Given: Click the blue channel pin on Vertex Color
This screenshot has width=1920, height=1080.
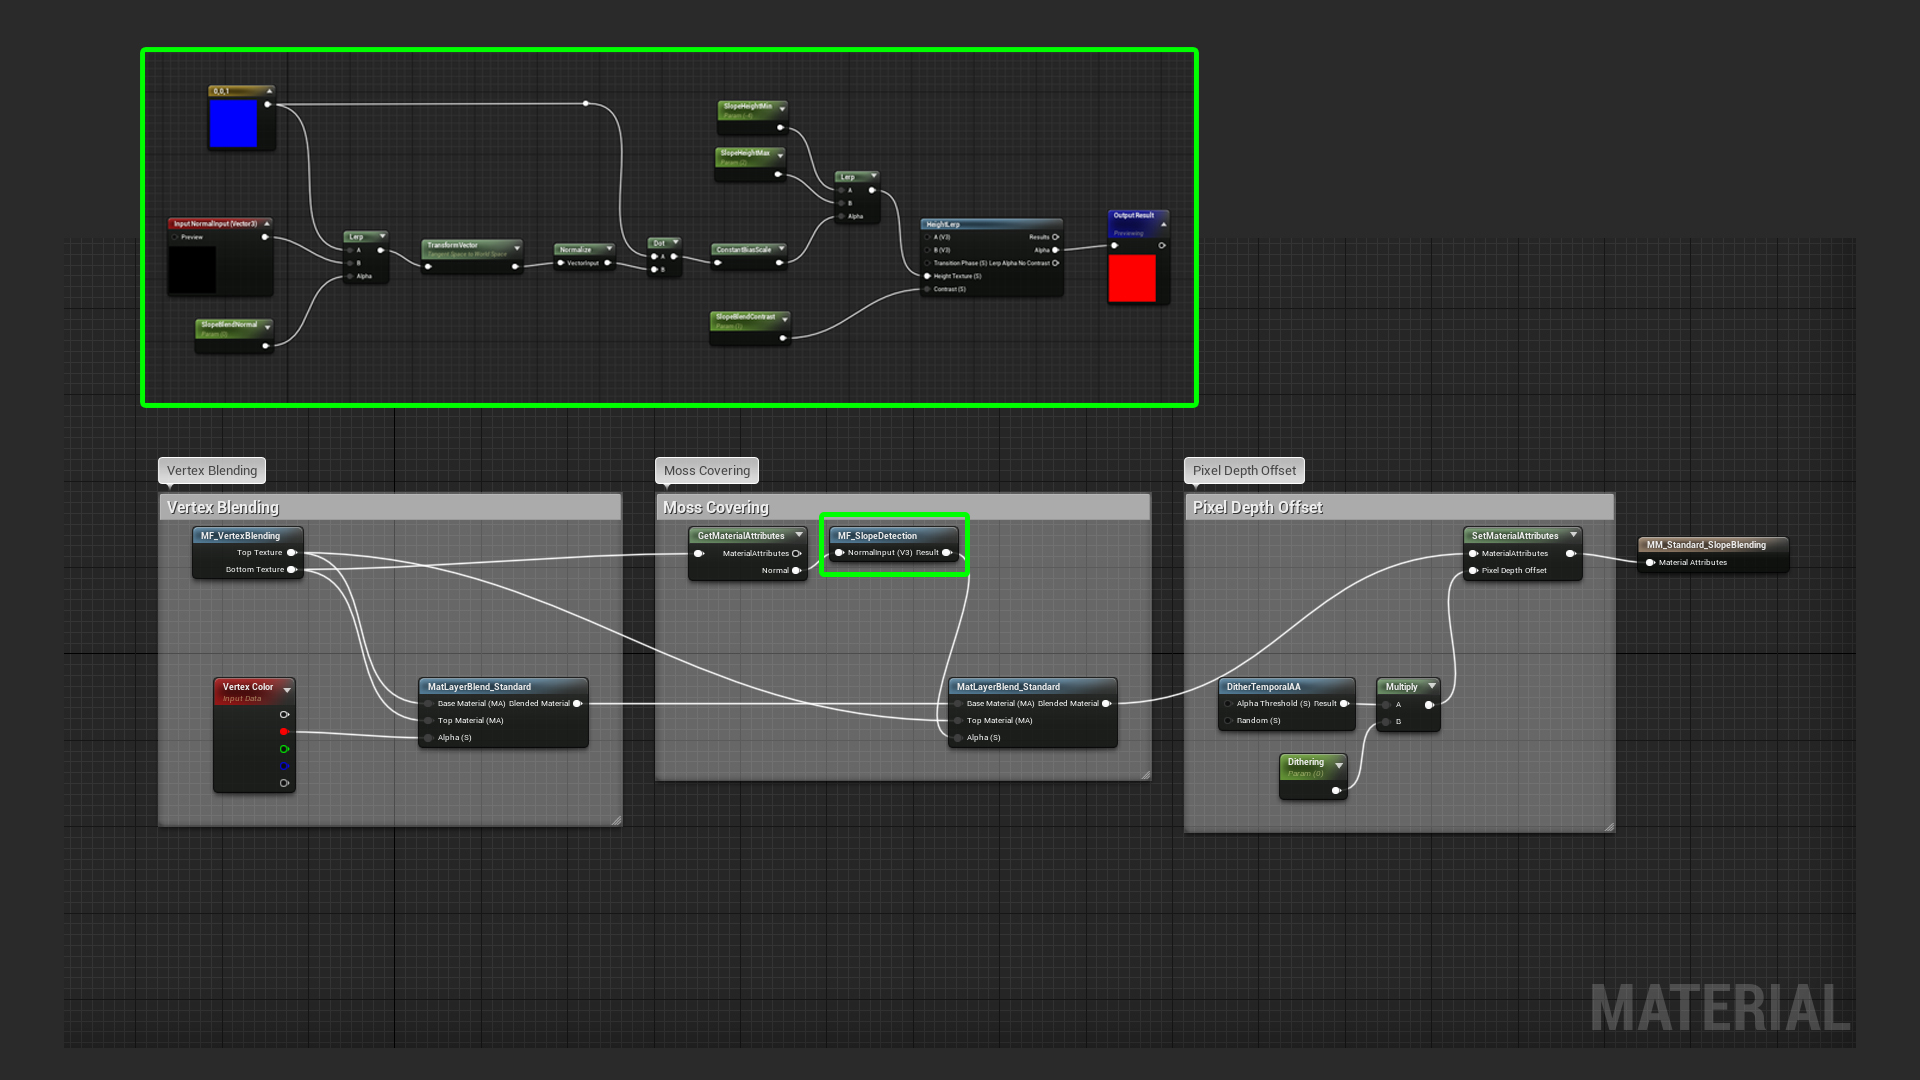Looking at the screenshot, I should pos(284,766).
